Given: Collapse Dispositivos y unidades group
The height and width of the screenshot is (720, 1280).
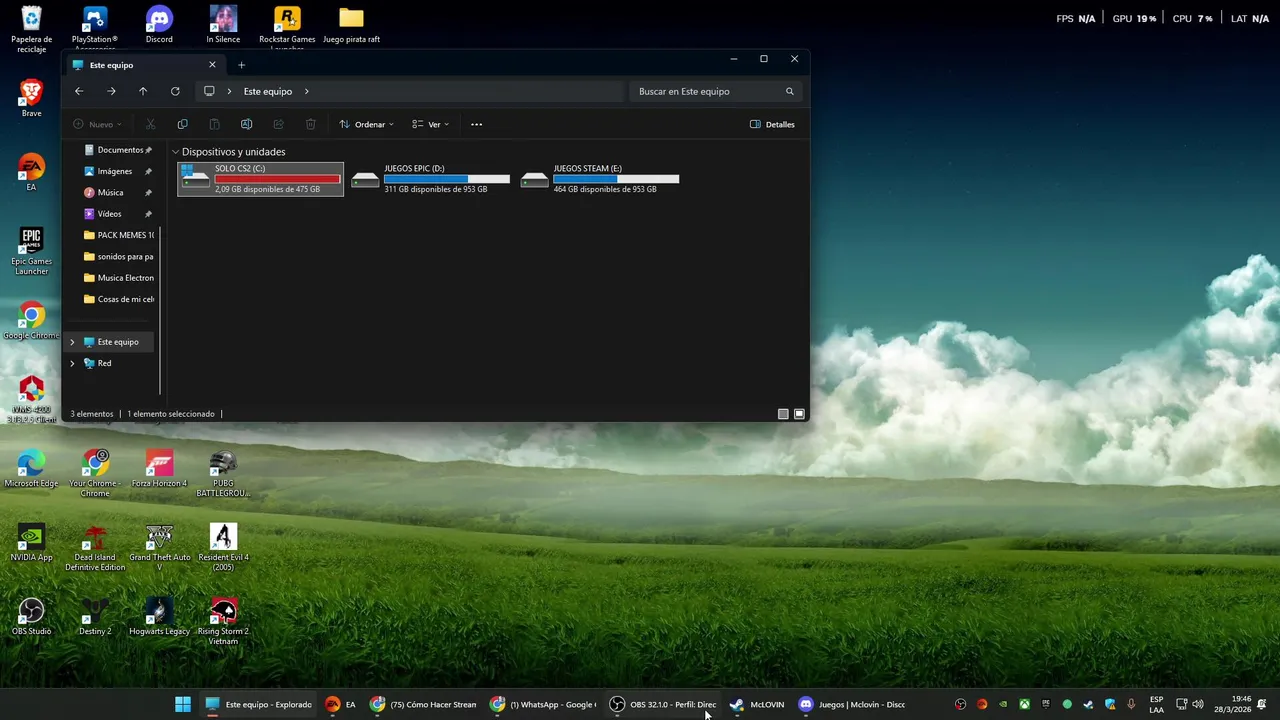Looking at the screenshot, I should tap(175, 152).
